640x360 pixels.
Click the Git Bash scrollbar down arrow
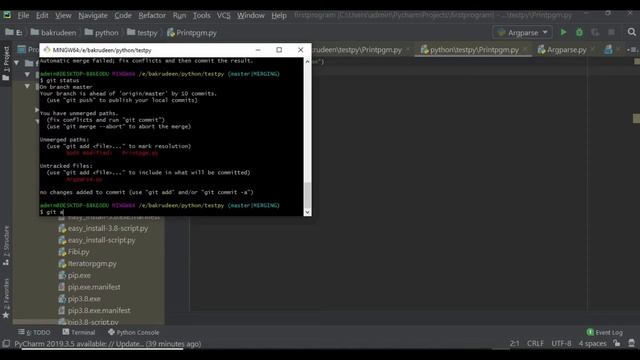307,212
